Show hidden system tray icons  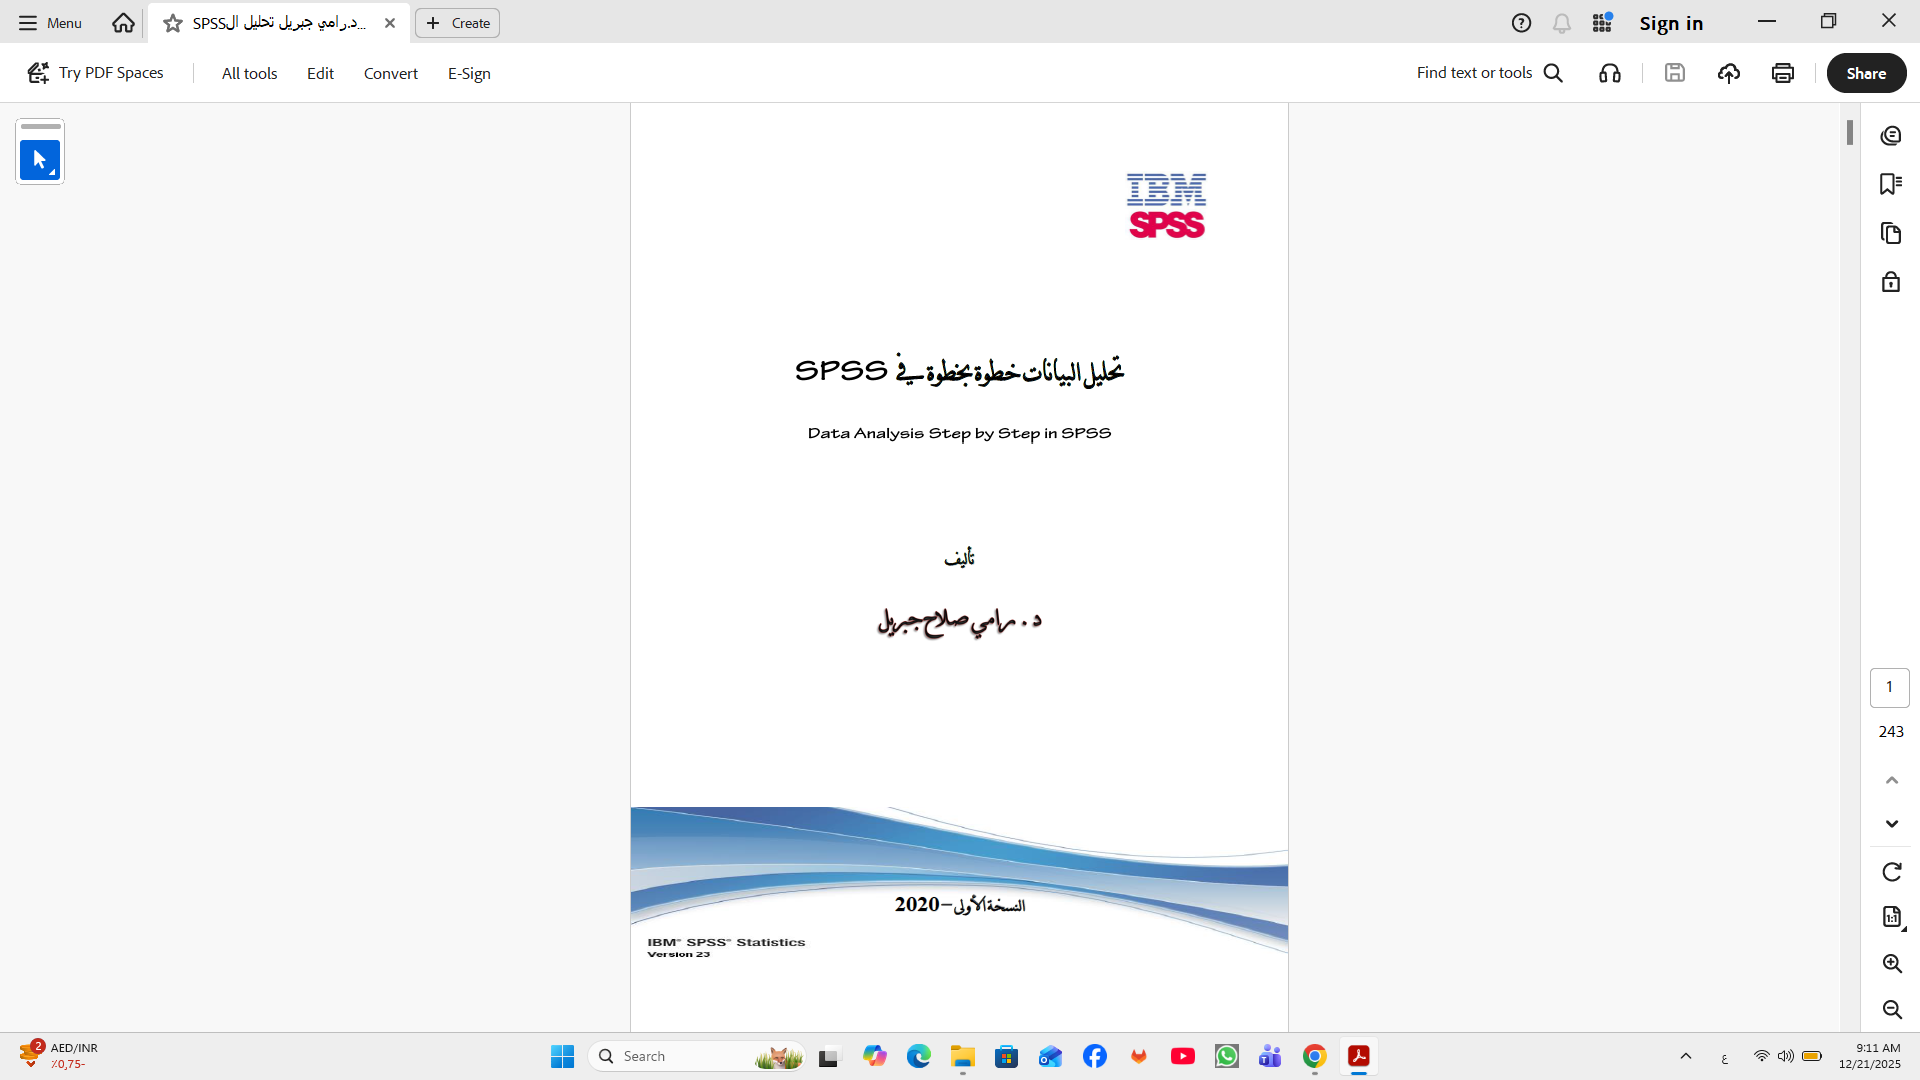1686,1056
